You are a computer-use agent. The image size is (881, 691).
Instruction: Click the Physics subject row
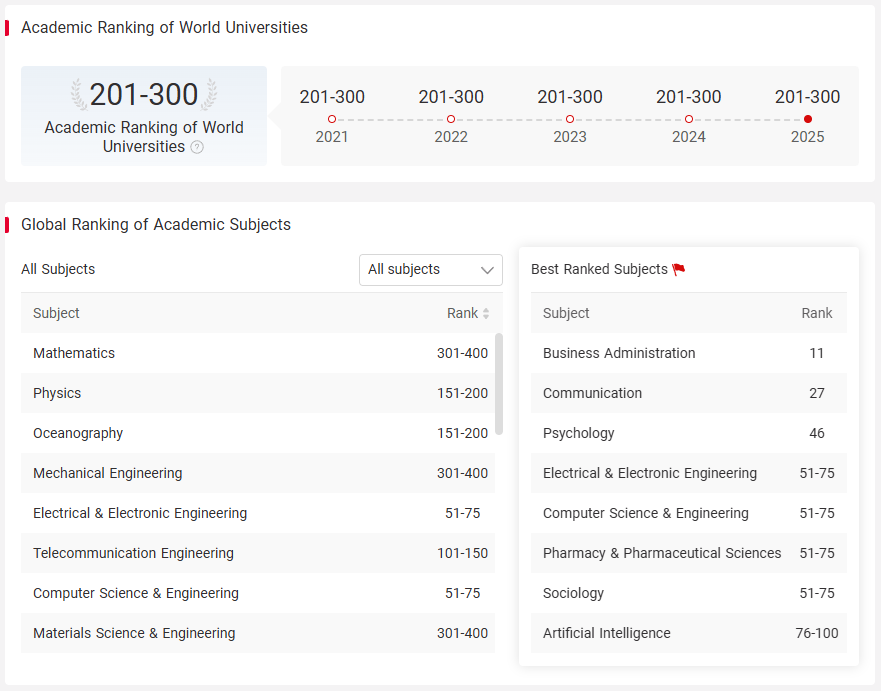pos(258,393)
